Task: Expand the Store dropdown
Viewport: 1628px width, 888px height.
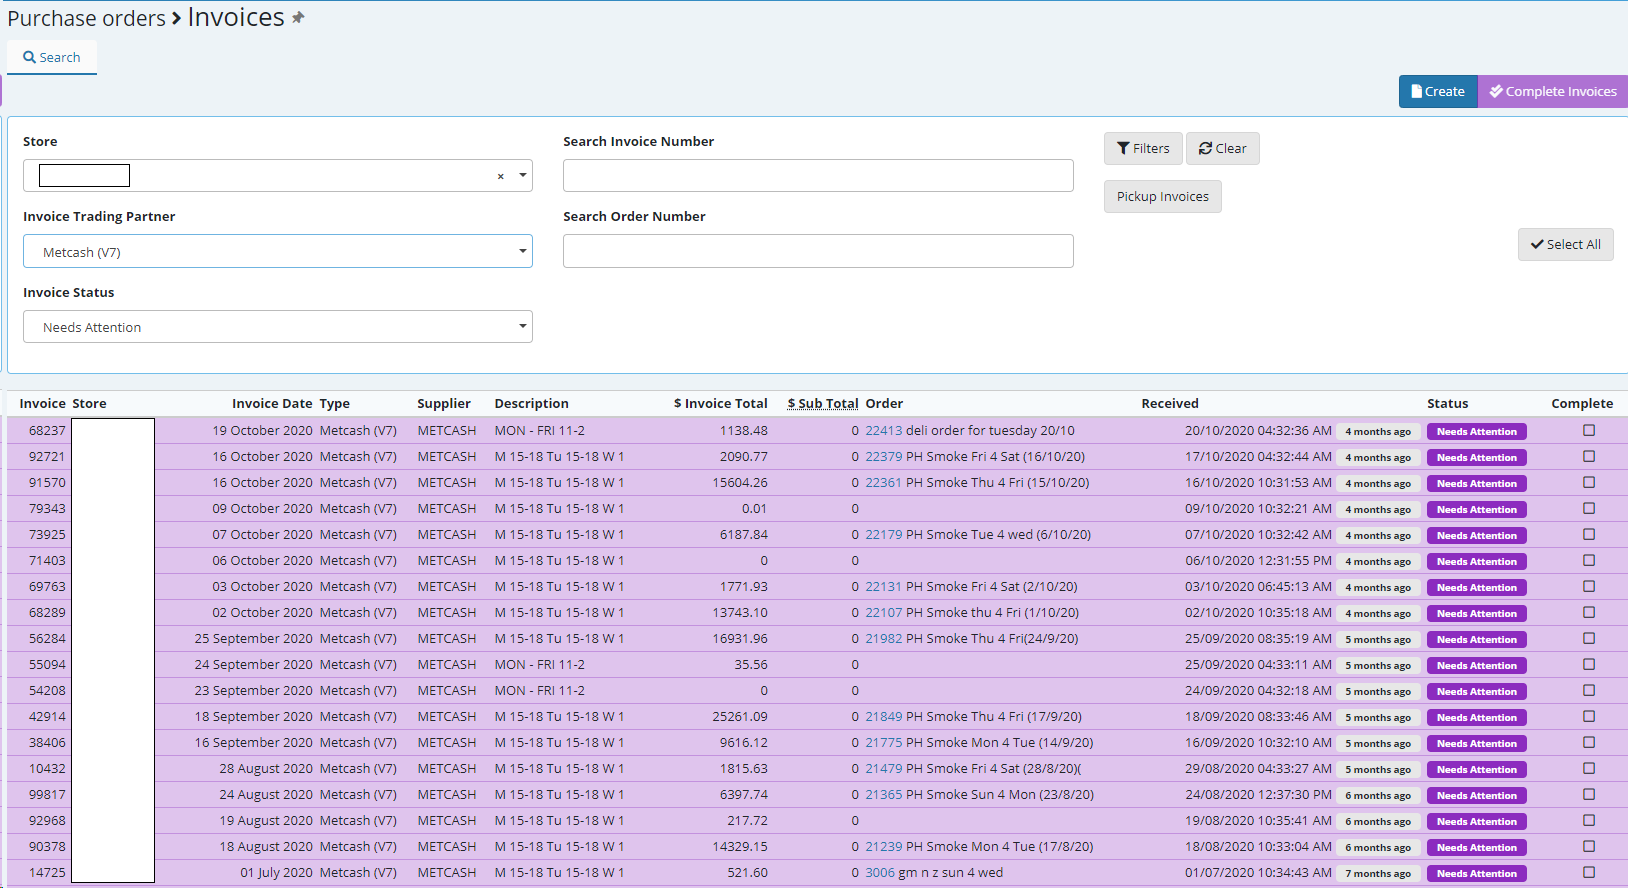Action: [x=522, y=175]
